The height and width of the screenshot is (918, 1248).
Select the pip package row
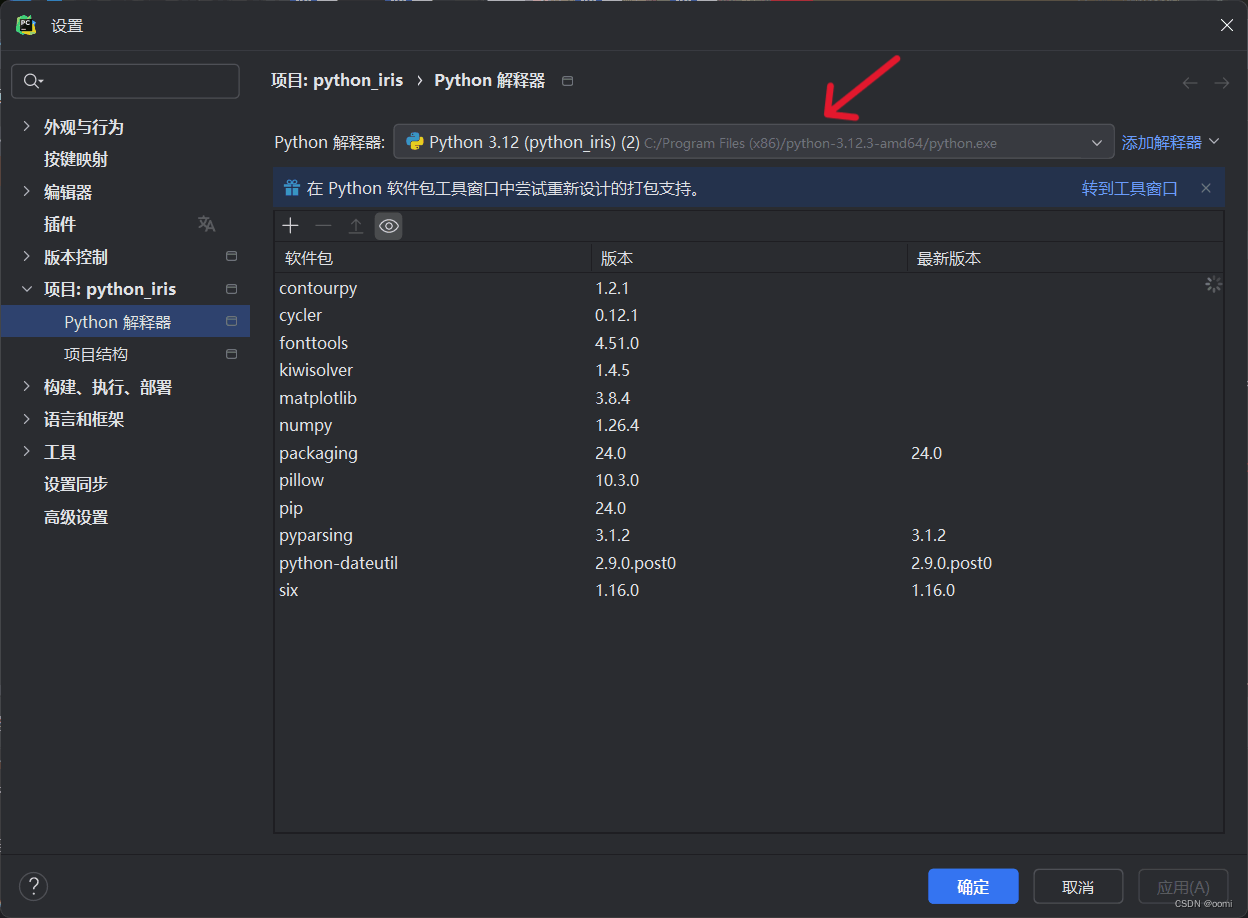click(749, 508)
